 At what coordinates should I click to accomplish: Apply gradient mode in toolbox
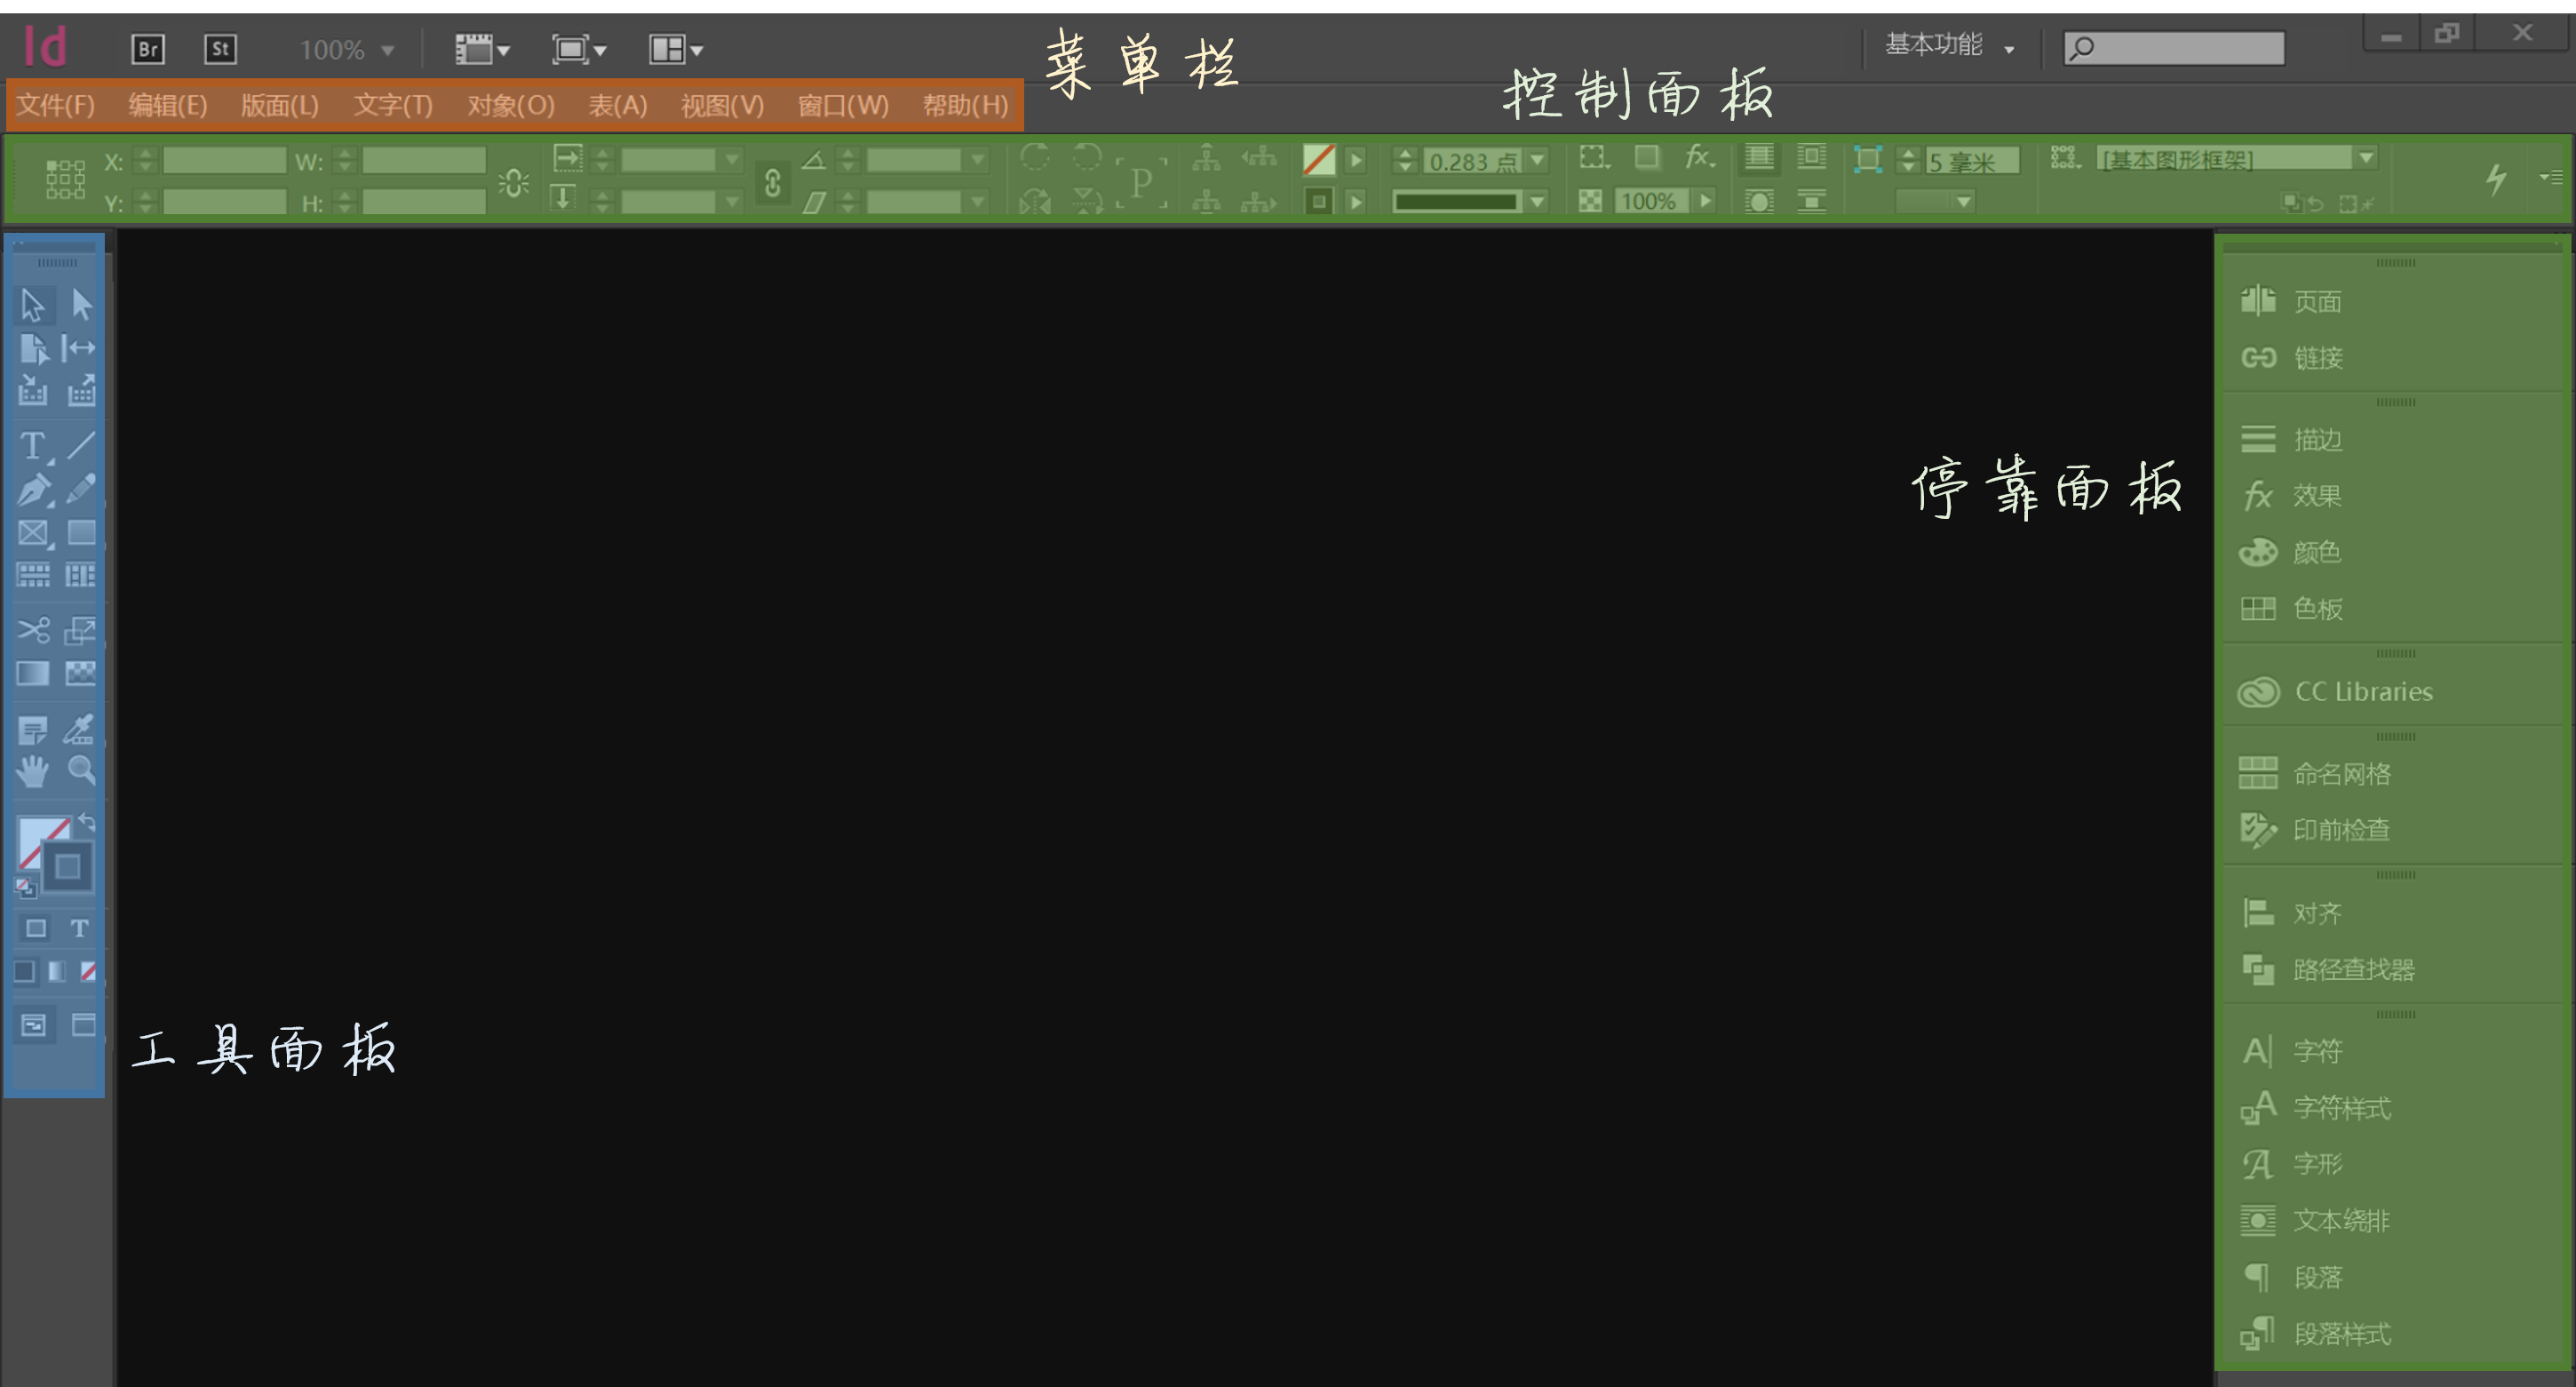57,971
